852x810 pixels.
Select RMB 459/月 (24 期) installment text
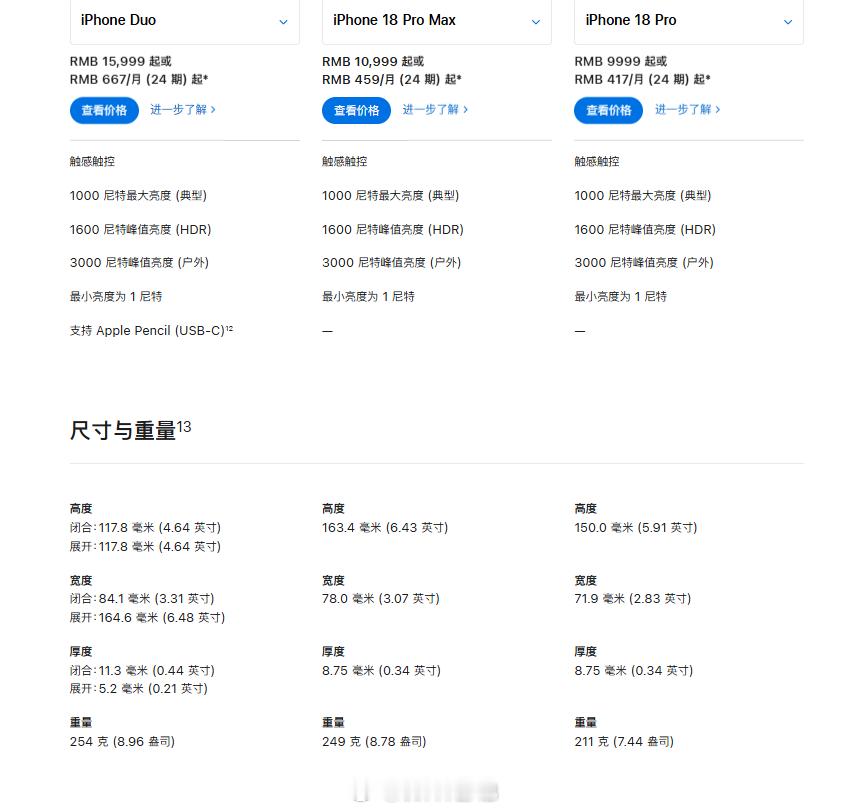pyautogui.click(x=391, y=79)
